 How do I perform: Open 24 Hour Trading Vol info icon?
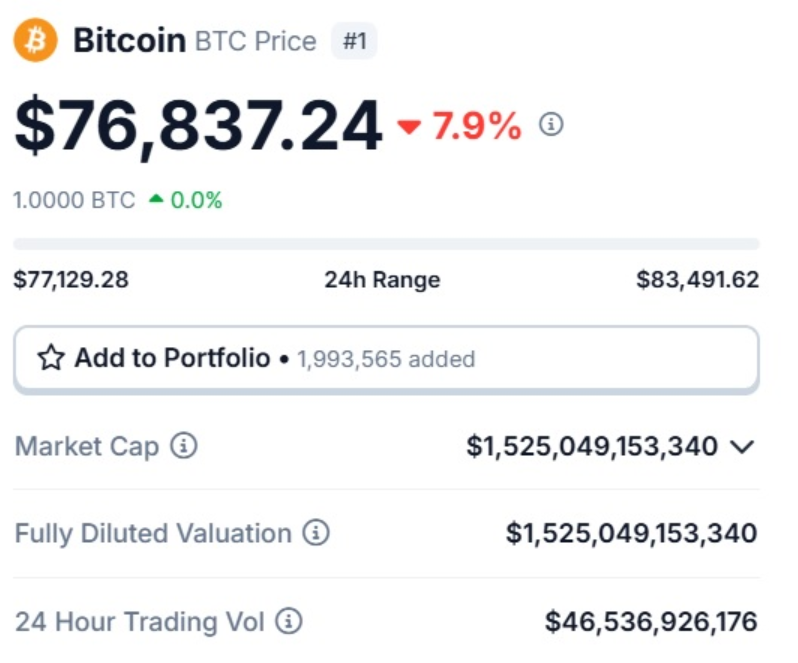[x=289, y=622]
